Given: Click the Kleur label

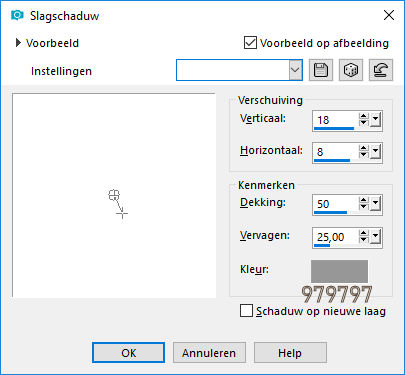Looking at the screenshot, I should [254, 269].
